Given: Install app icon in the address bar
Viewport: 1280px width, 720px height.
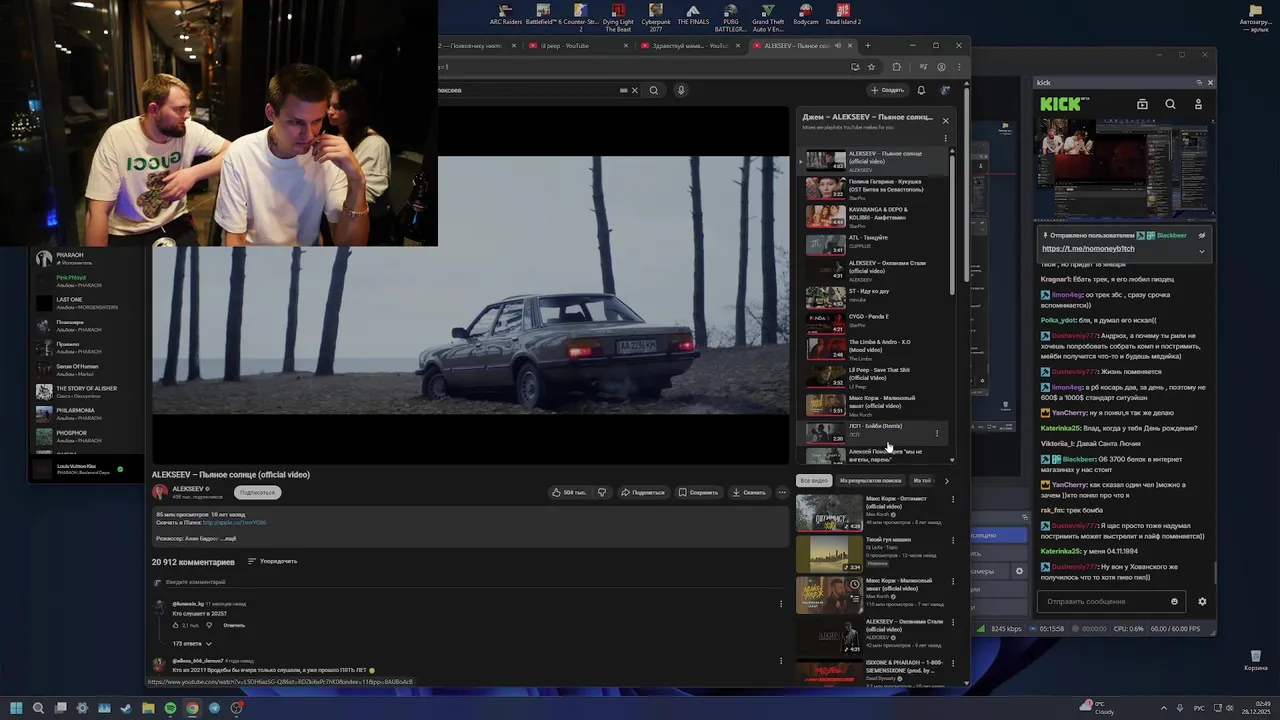Looking at the screenshot, I should [x=855, y=67].
